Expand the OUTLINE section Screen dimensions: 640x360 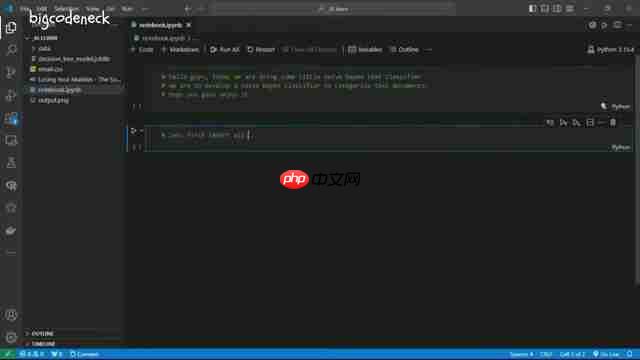click(x=42, y=333)
